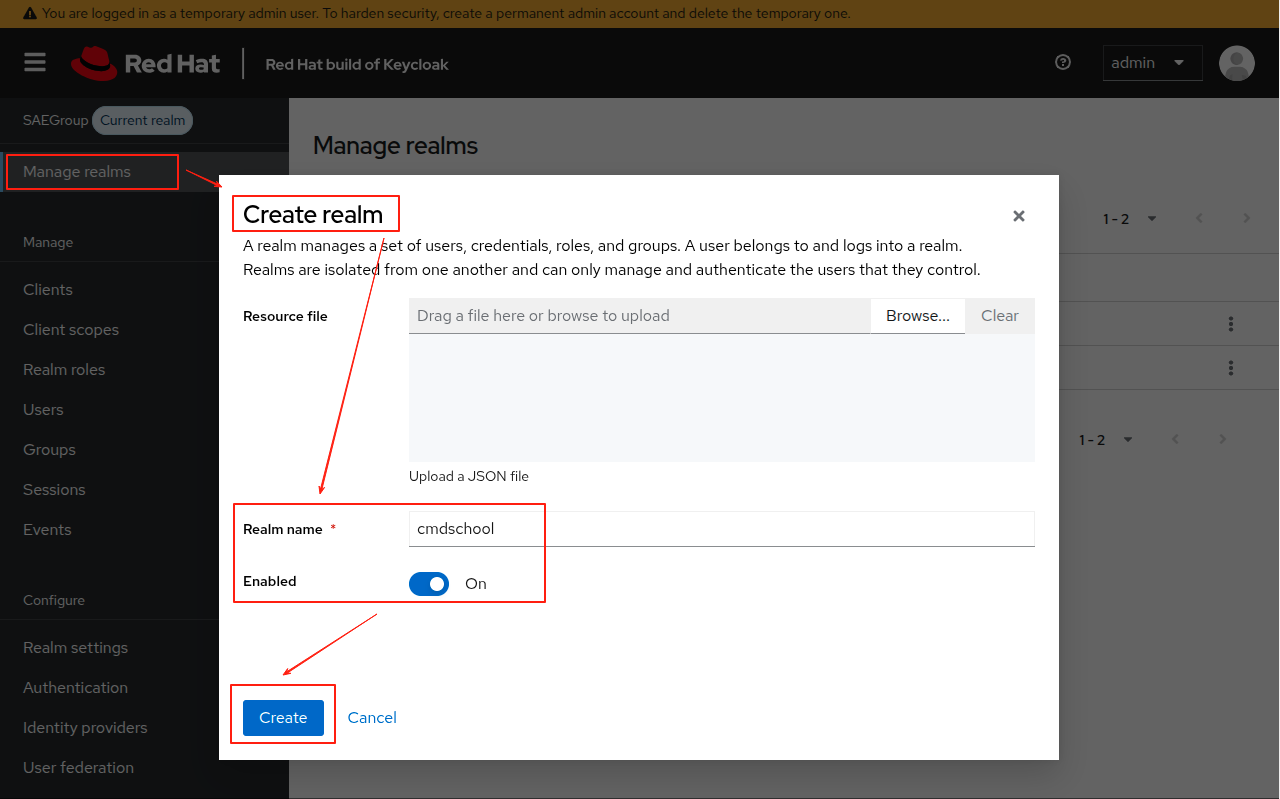
Task: Expand the top 1 - 2 pagination dropdown
Action: point(1130,219)
